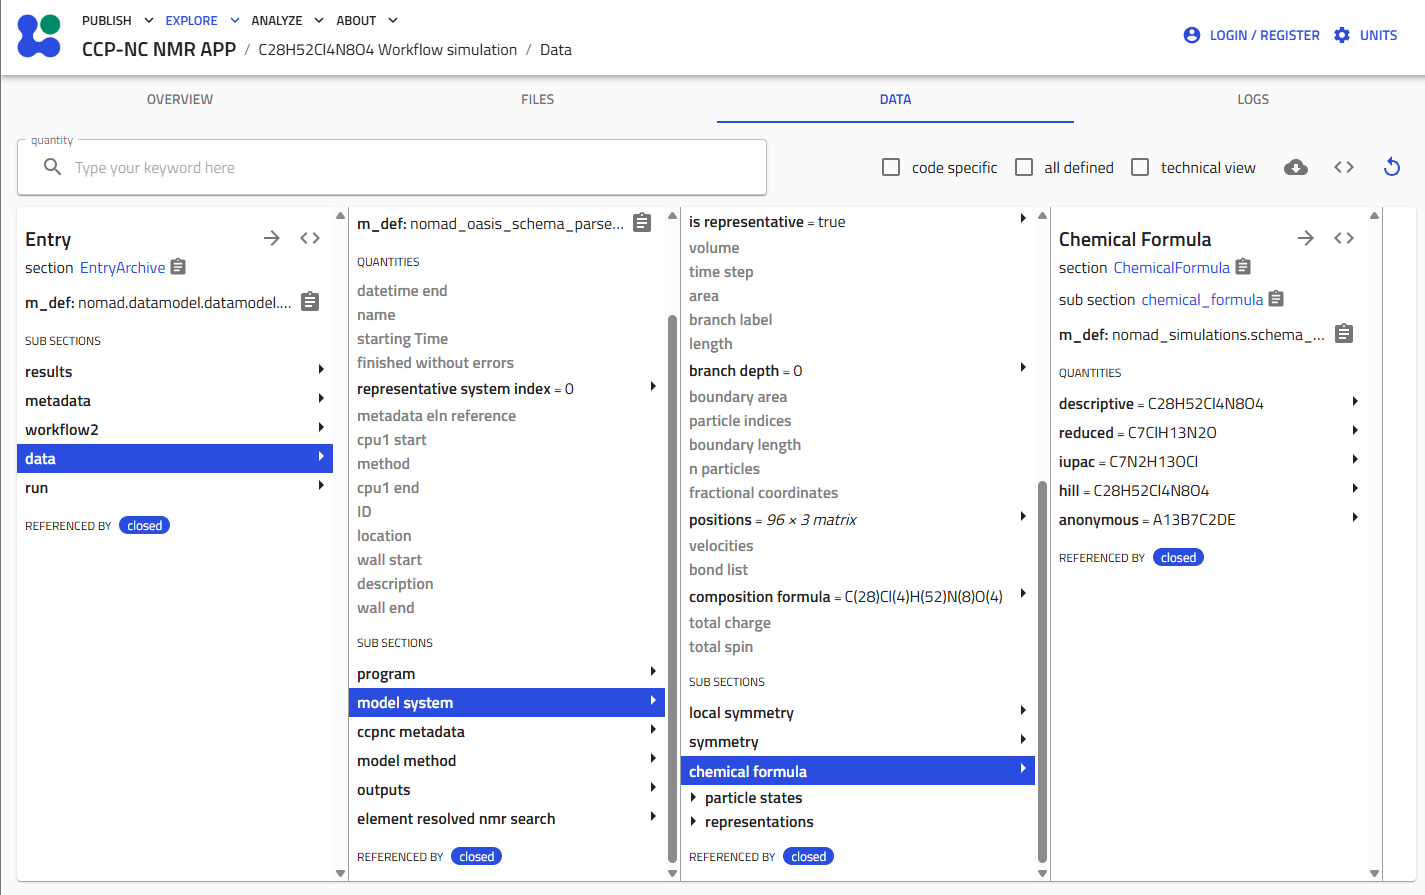
Task: Copy chemical_formula sub section clipboard icon
Action: click(x=1276, y=299)
